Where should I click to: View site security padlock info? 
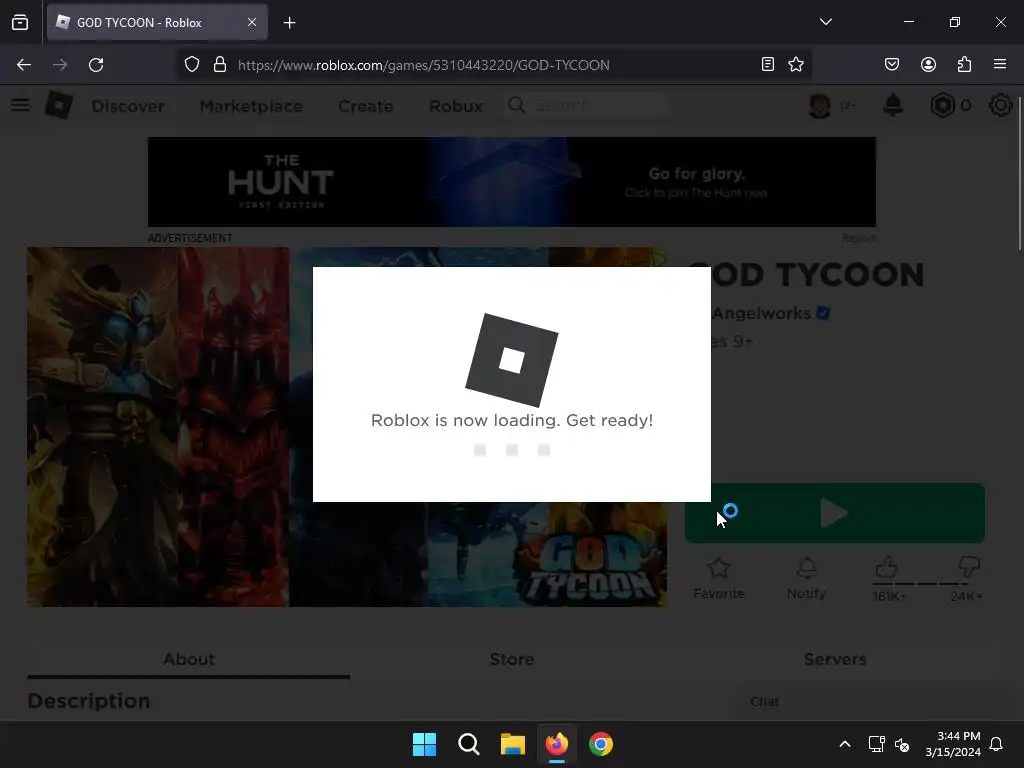[220, 65]
